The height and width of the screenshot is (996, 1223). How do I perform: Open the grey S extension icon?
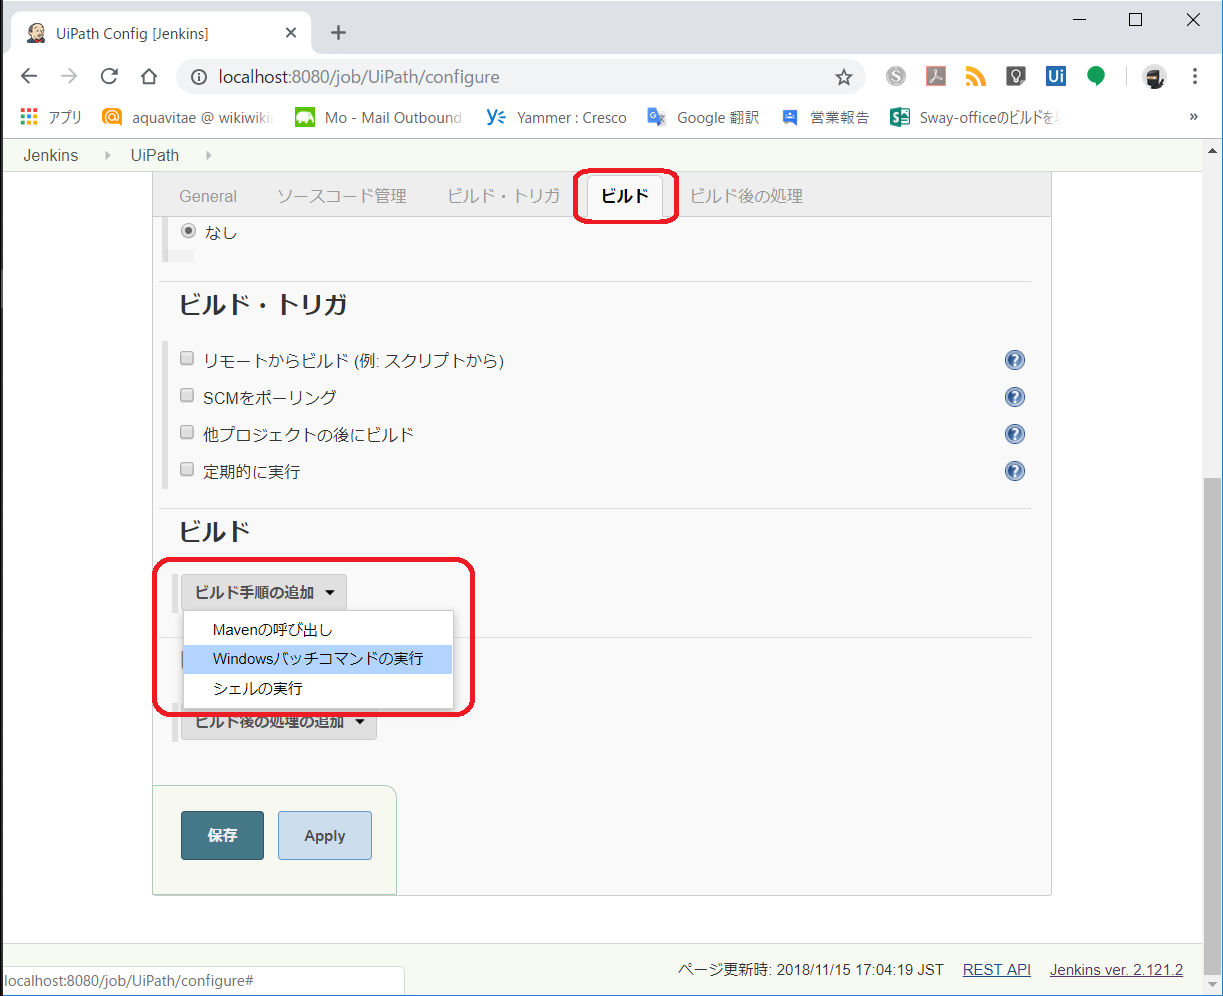(896, 76)
